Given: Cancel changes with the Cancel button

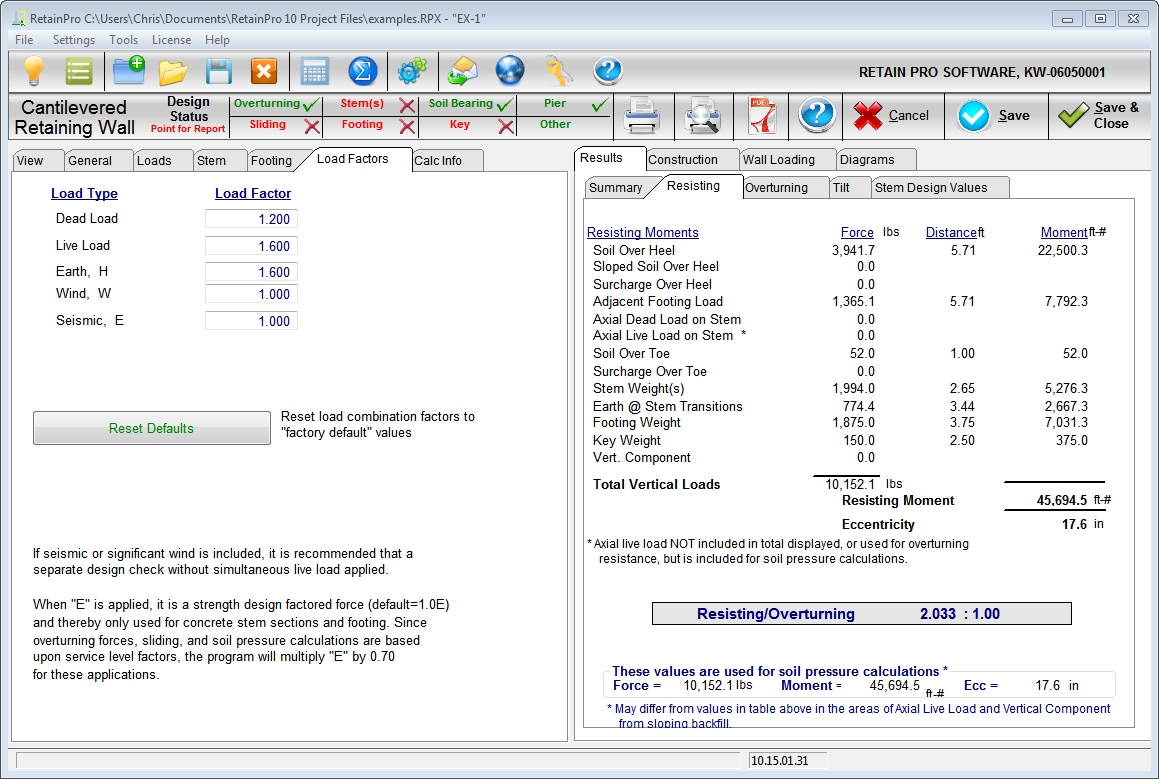Looking at the screenshot, I should [x=894, y=116].
